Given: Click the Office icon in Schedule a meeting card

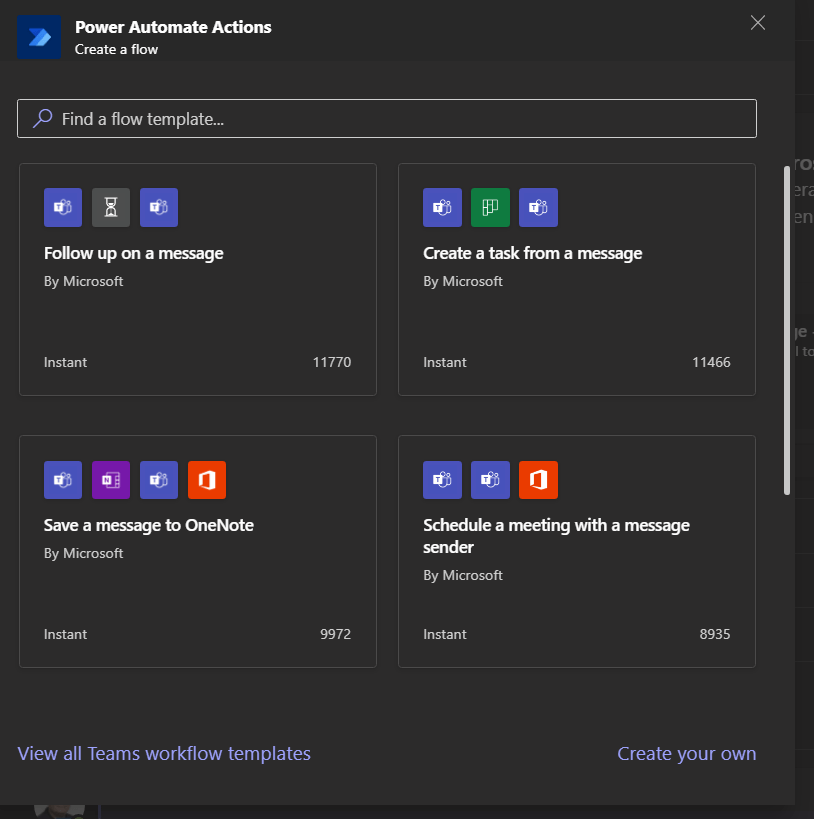Looking at the screenshot, I should (538, 479).
